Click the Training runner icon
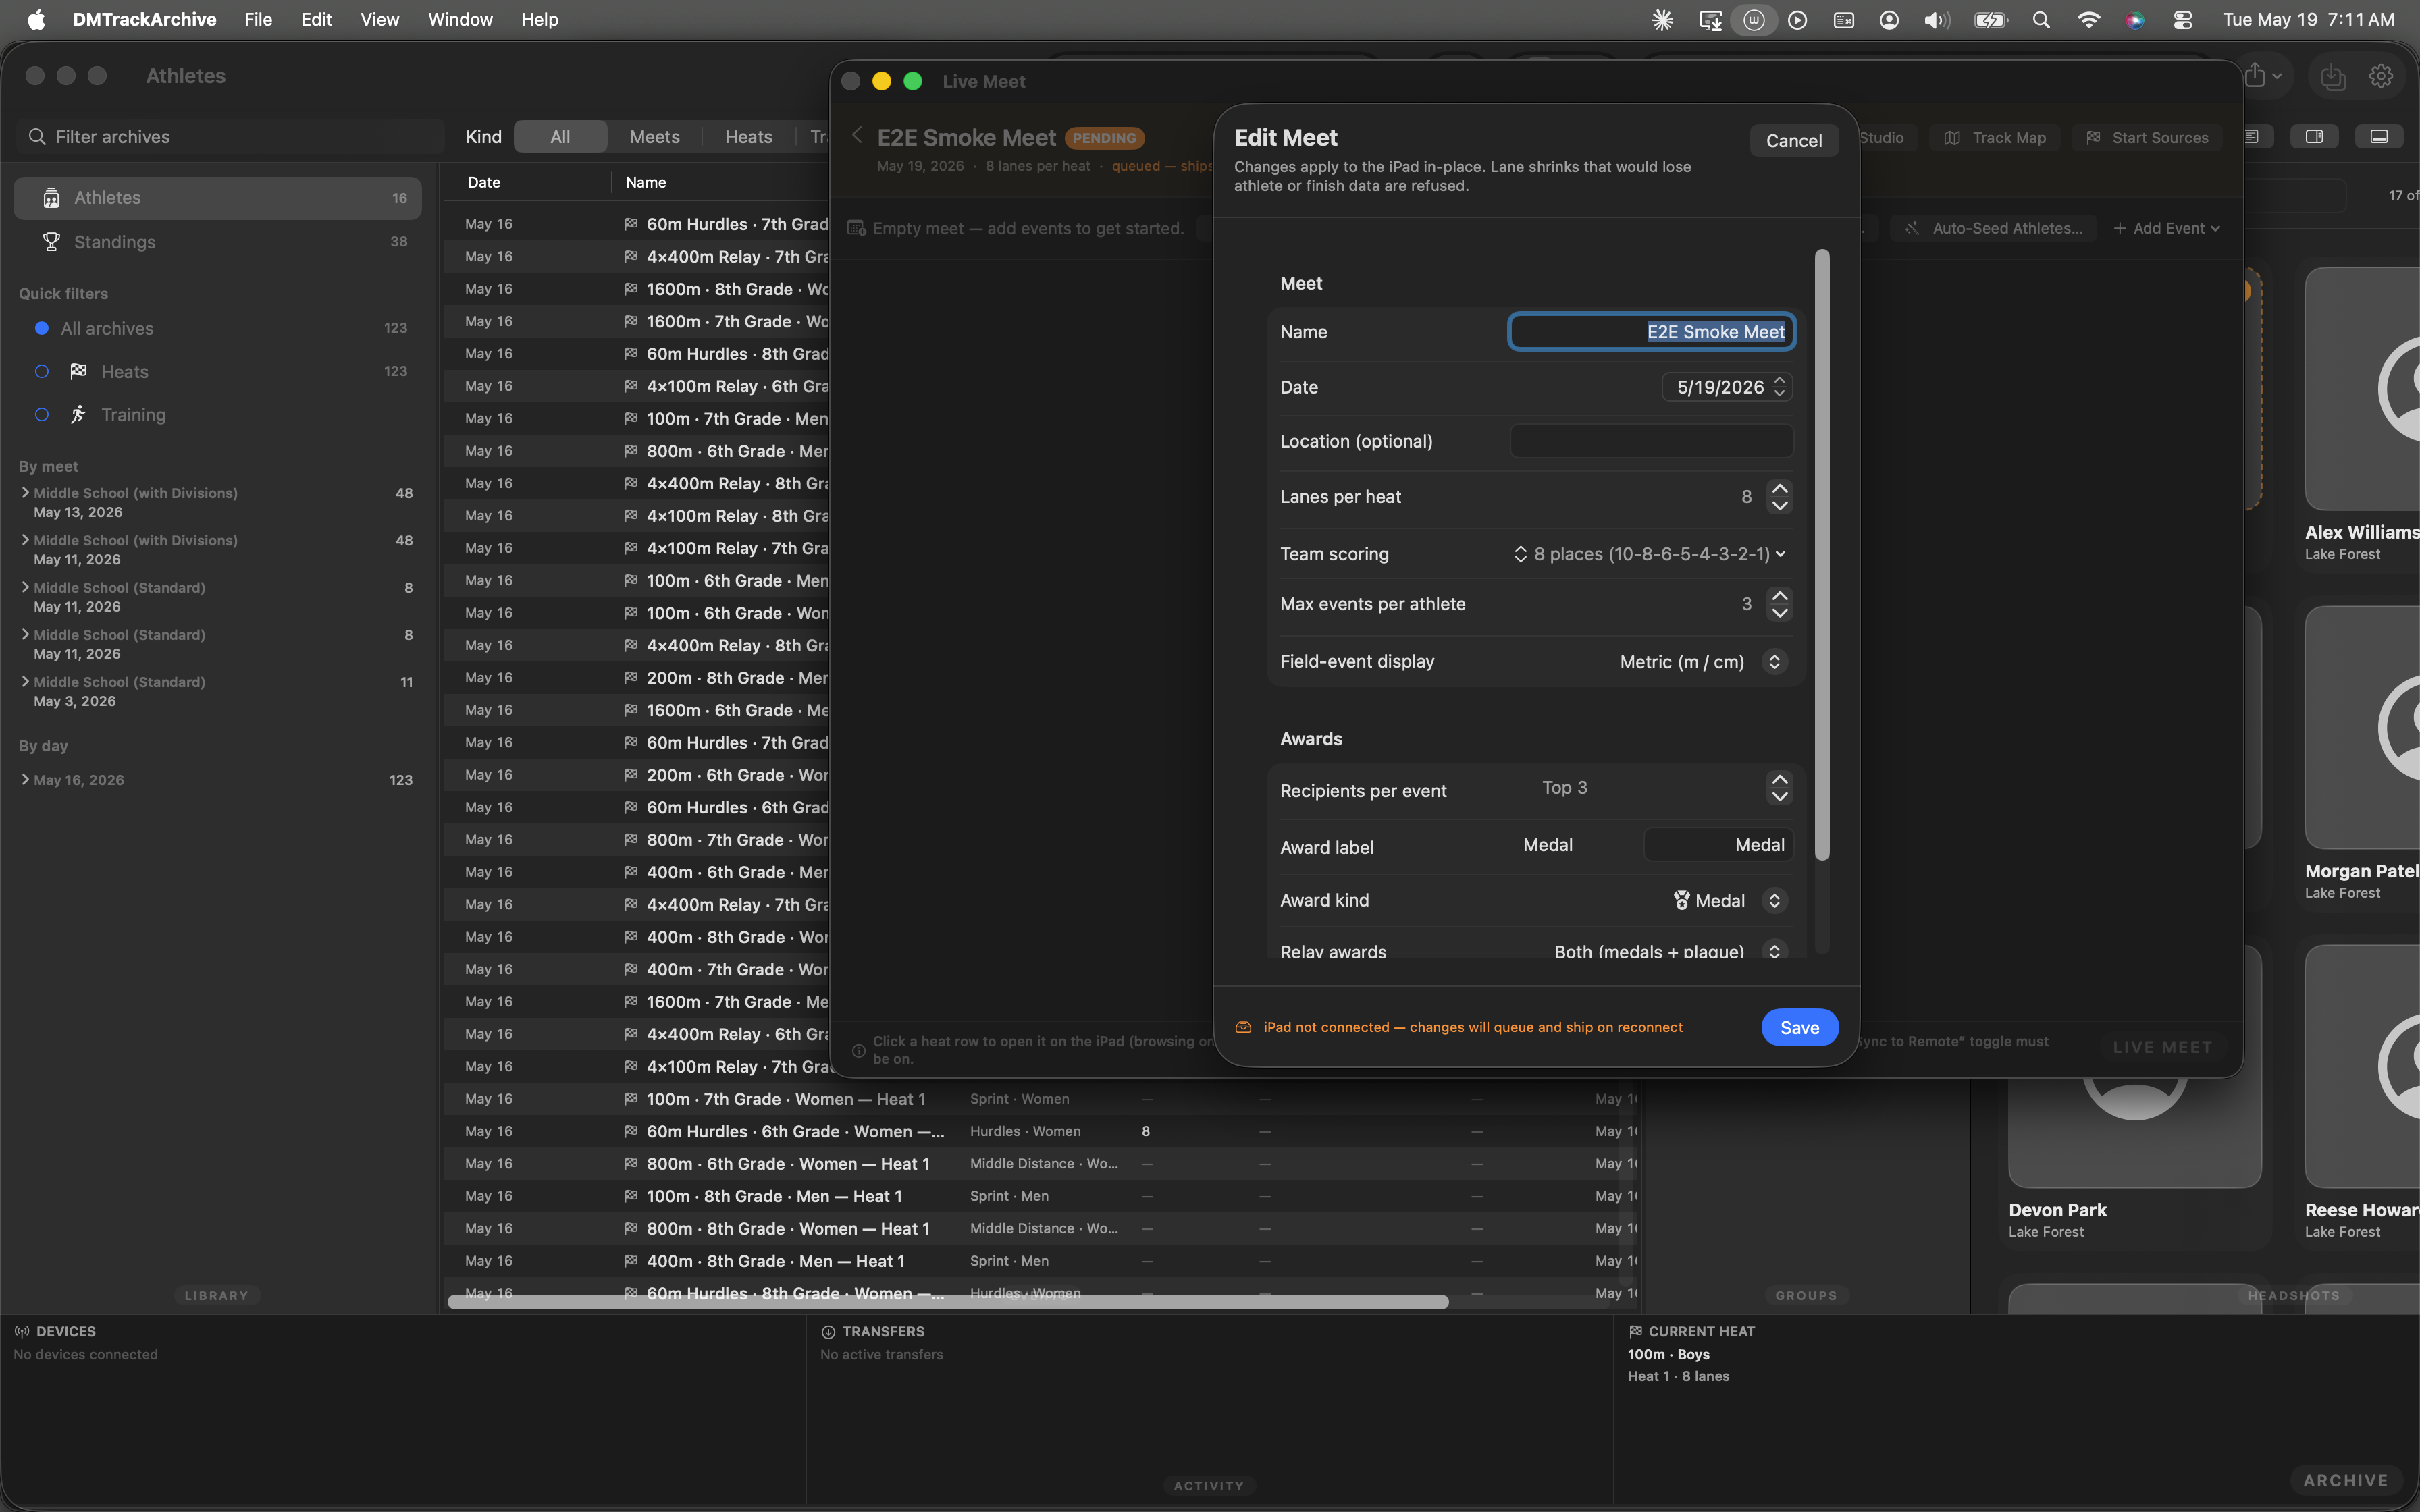Screen dimensions: 2420x1512 click(78, 414)
